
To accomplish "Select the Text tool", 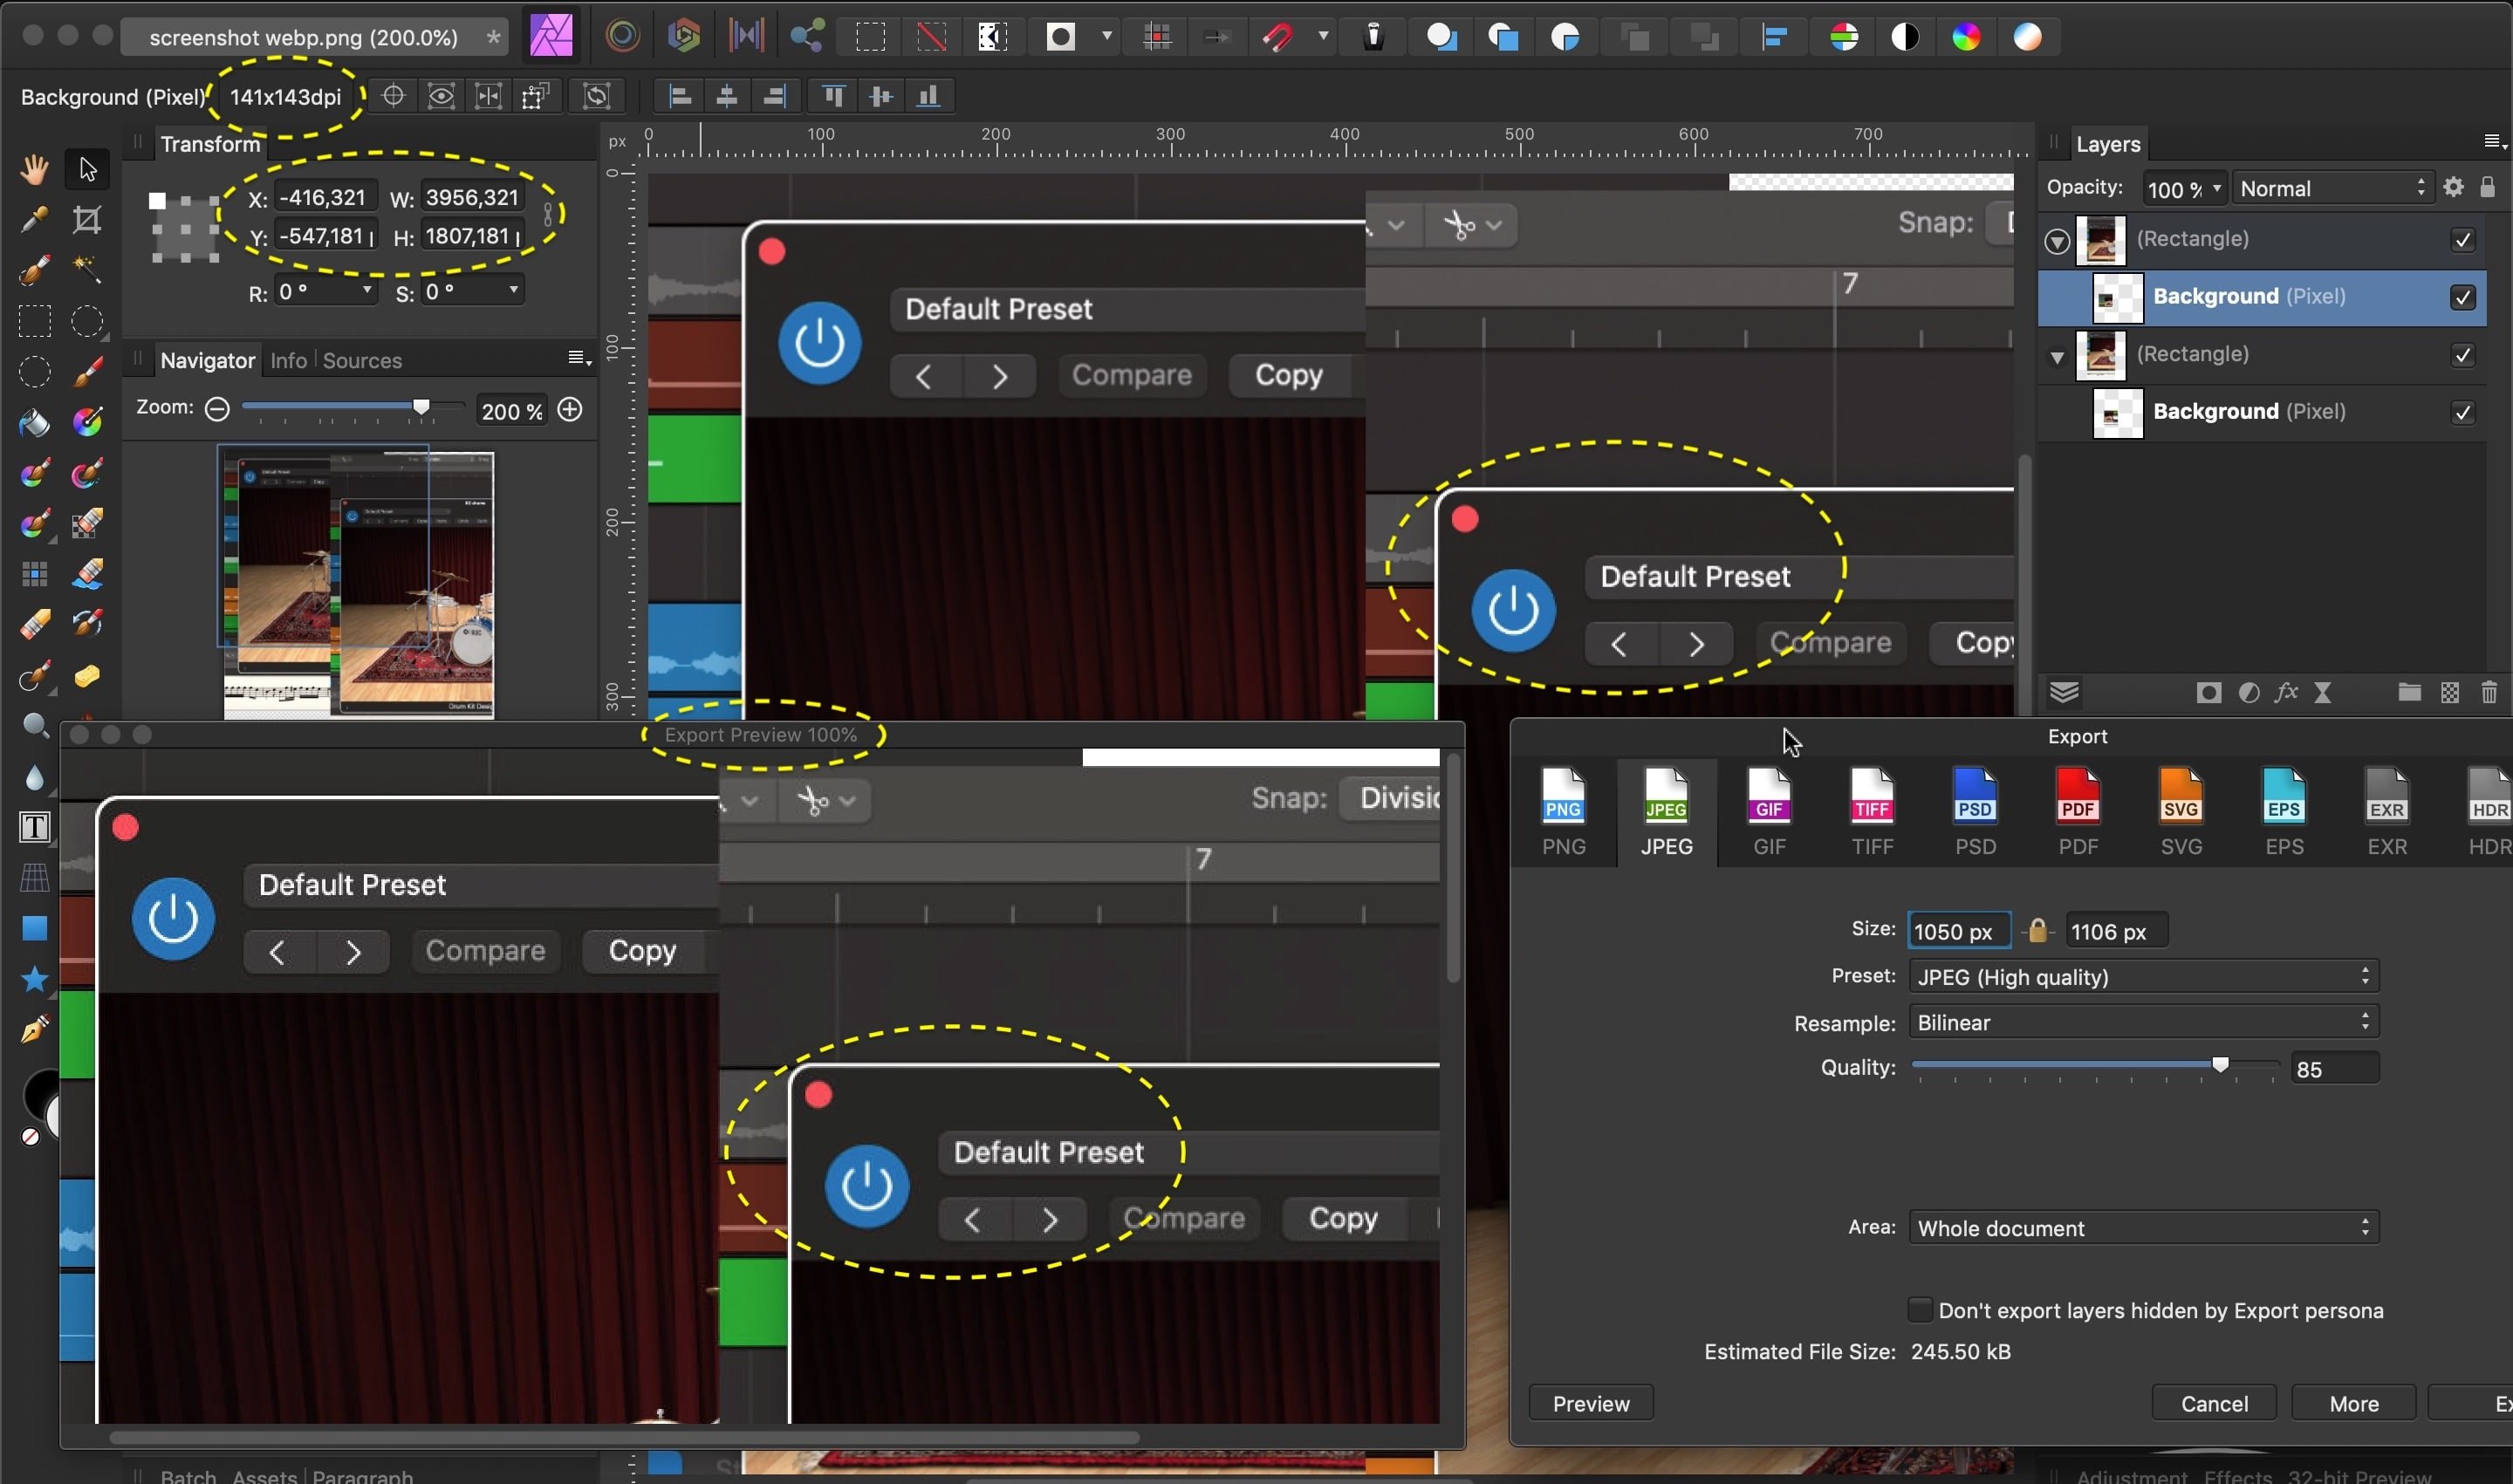I will point(34,827).
